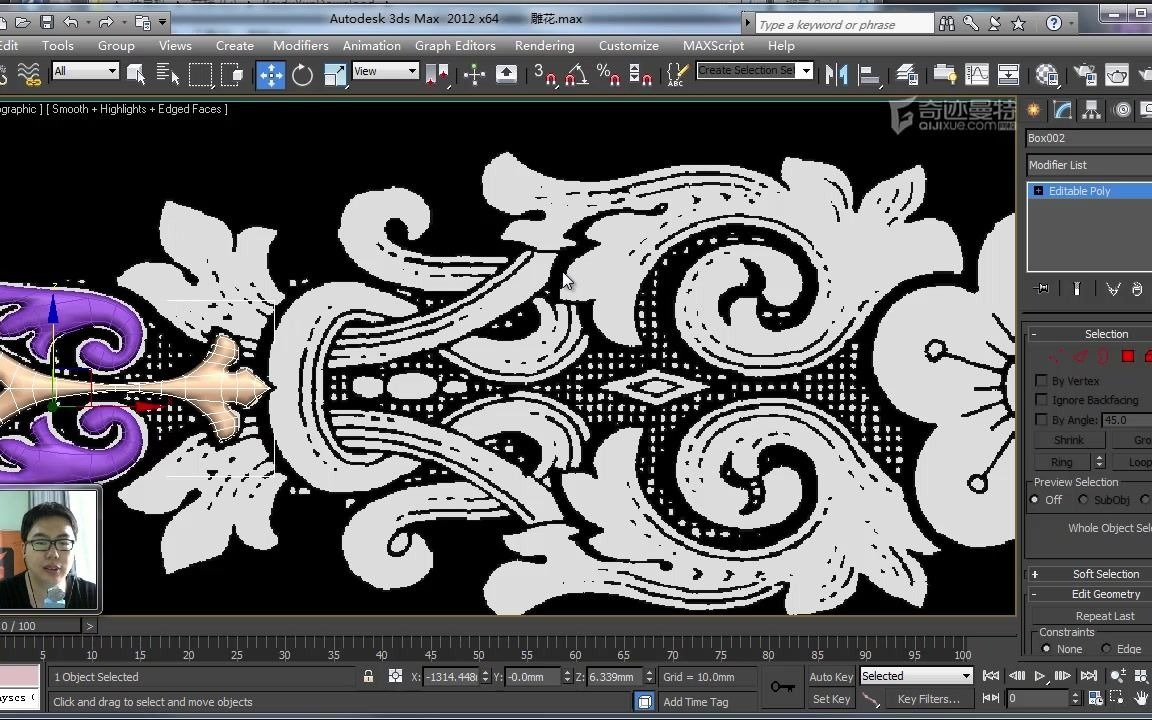Click the Auto Key button
The height and width of the screenshot is (720, 1152).
[x=831, y=677]
